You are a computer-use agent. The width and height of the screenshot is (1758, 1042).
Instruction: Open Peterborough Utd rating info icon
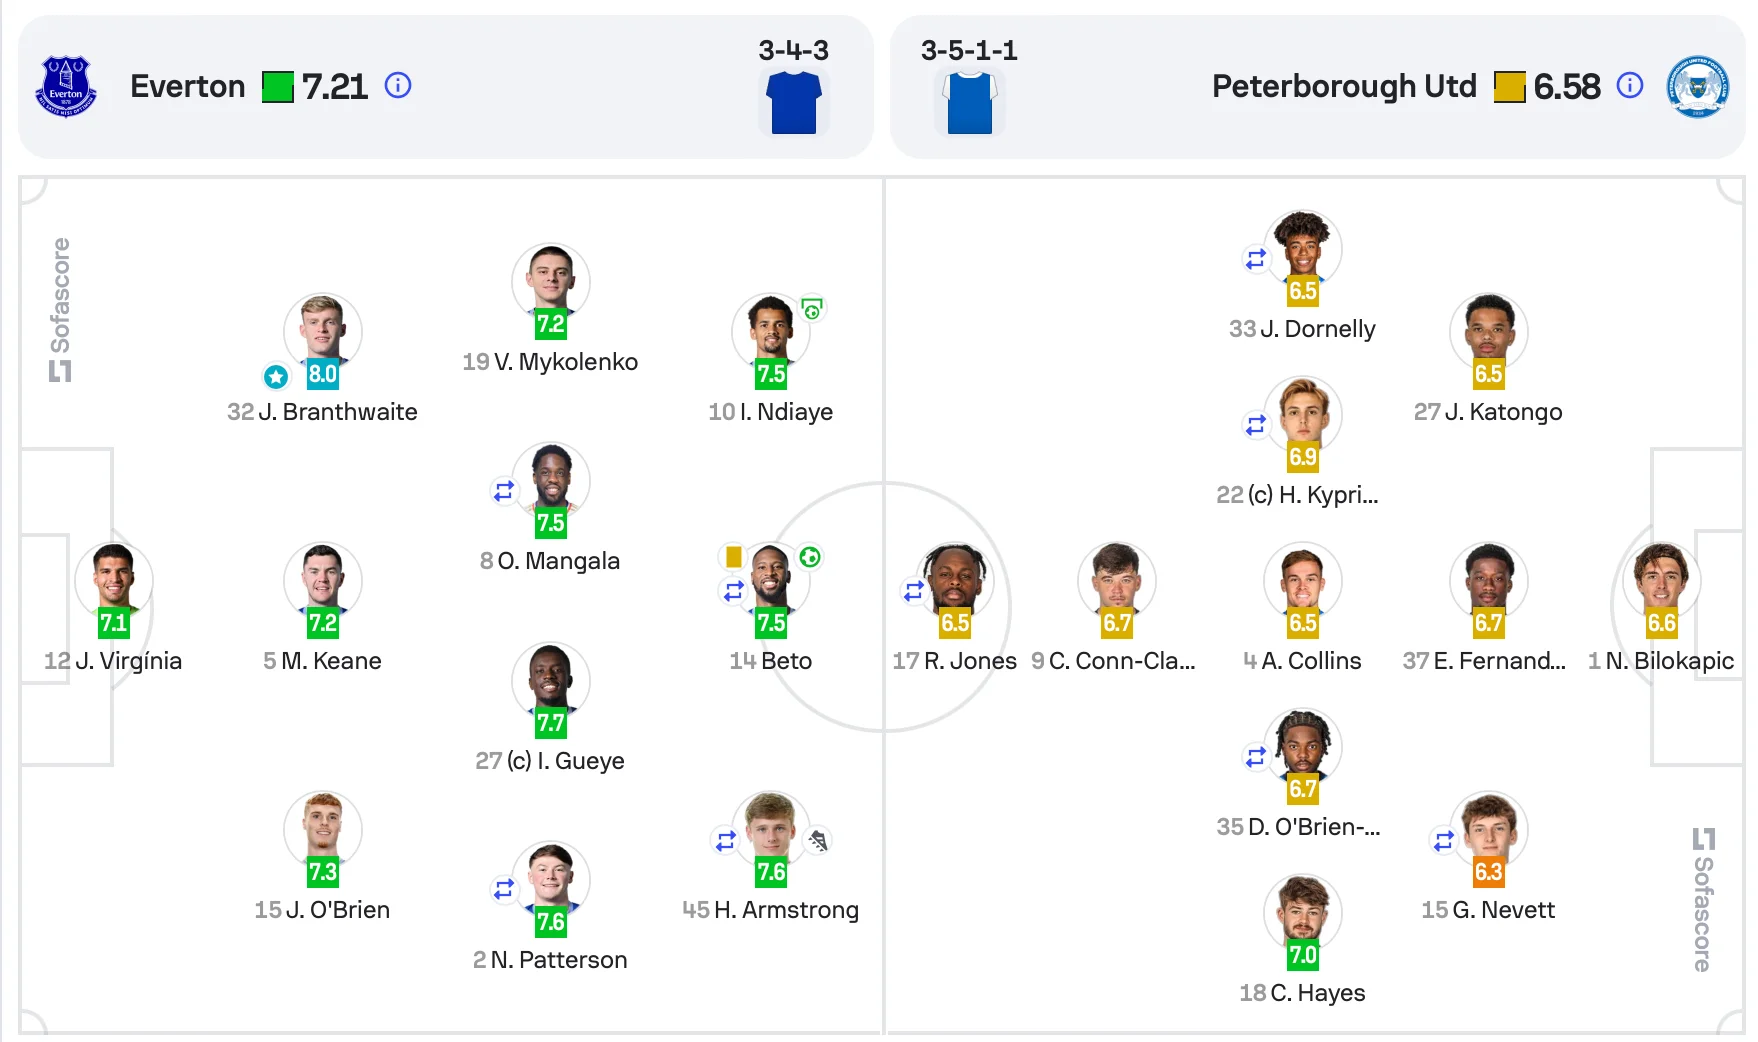click(x=1630, y=86)
